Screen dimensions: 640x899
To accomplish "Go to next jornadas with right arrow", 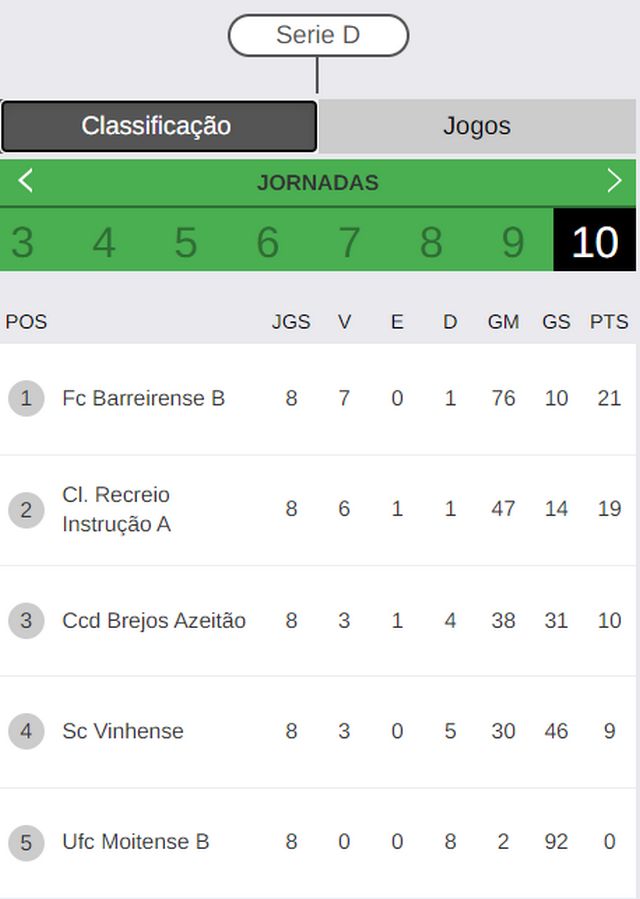I will [x=614, y=181].
